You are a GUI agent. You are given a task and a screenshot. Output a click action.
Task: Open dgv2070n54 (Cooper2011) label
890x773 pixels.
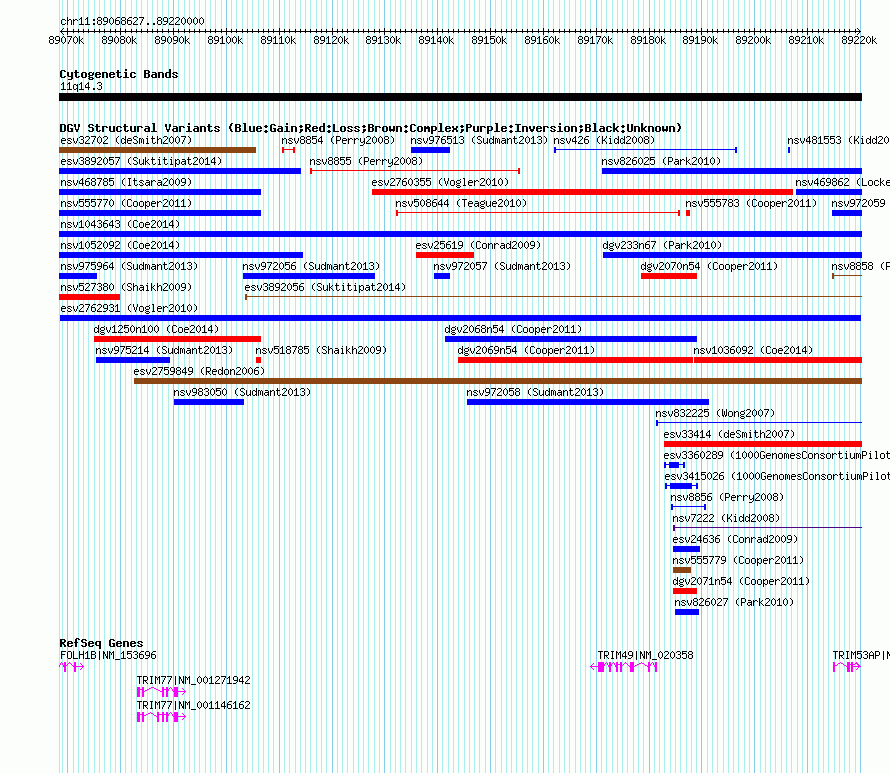[709, 266]
